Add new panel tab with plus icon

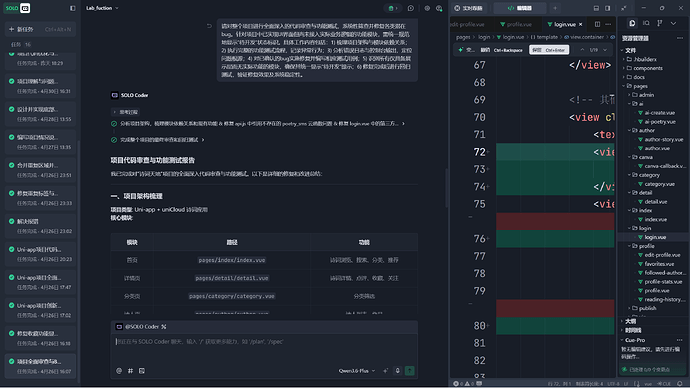tap(555, 8)
